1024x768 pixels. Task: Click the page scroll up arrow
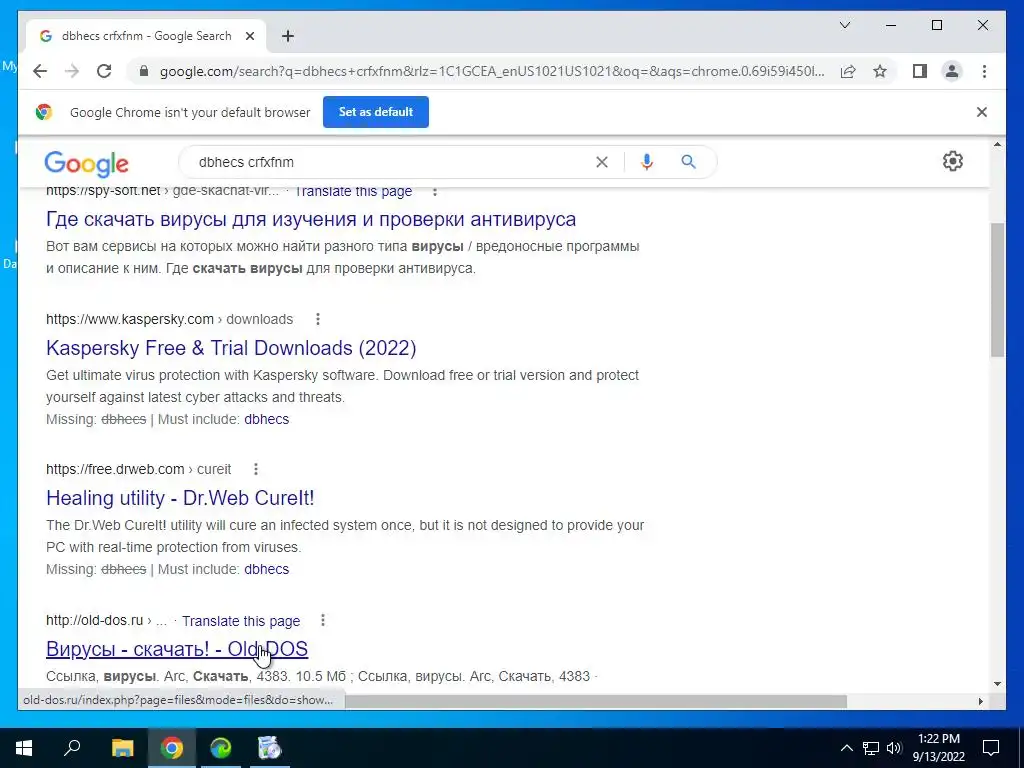(x=997, y=144)
